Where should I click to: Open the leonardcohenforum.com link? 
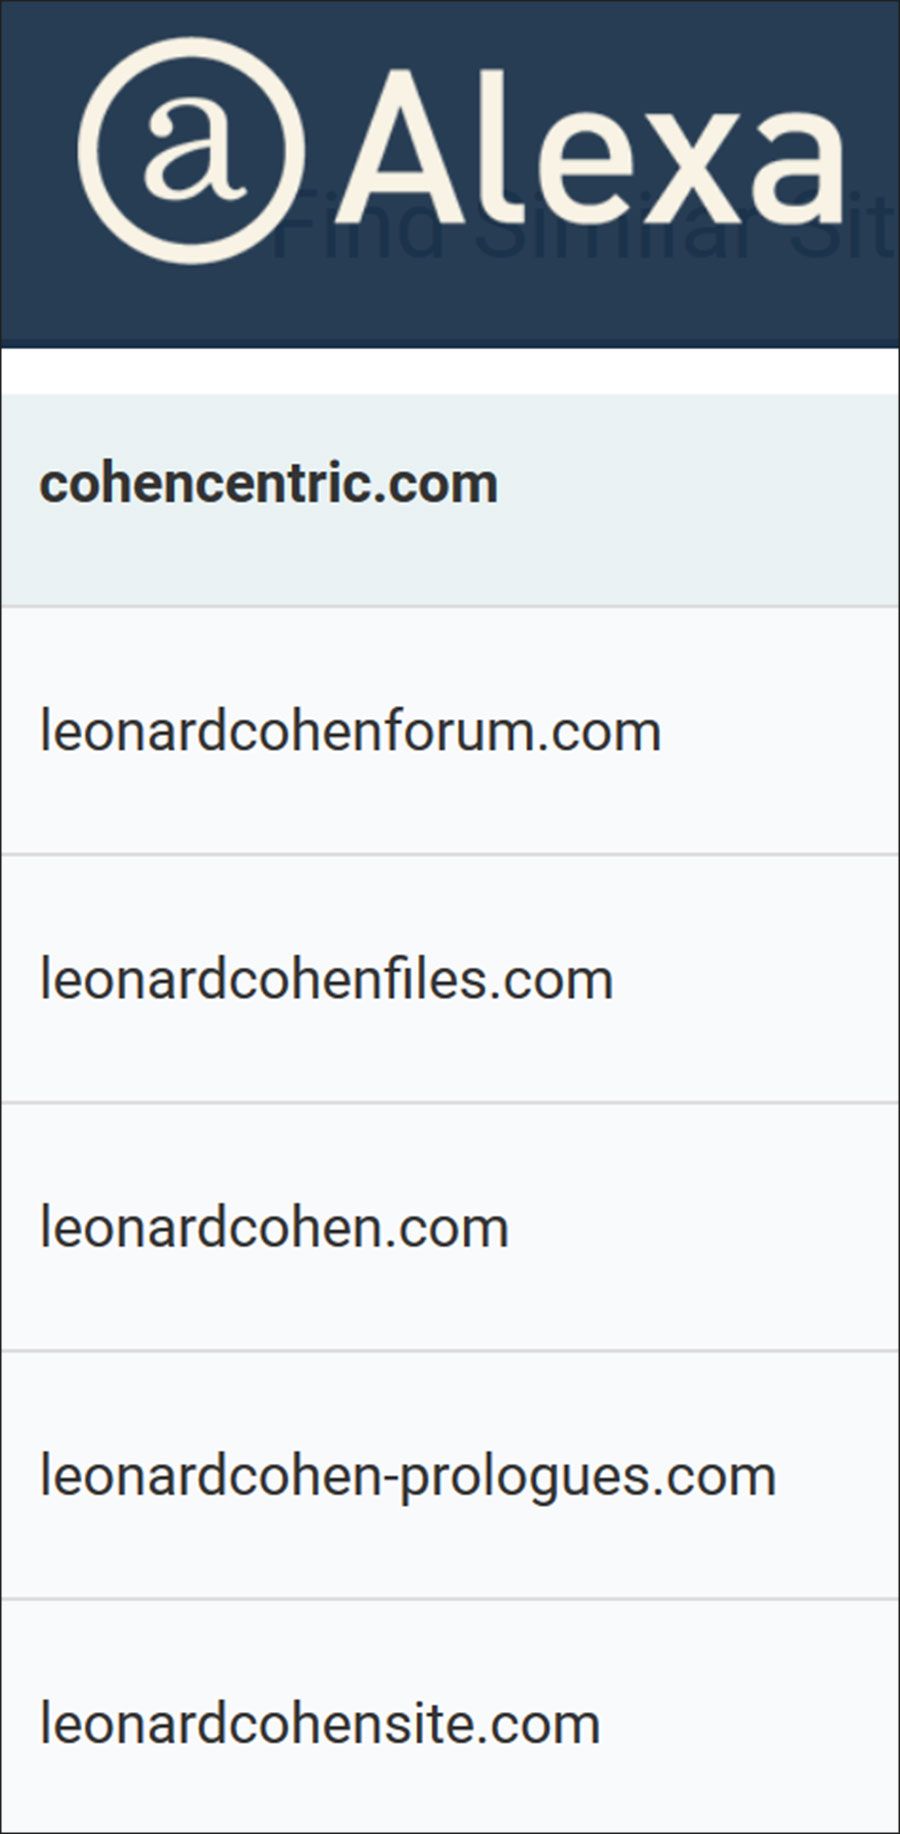(x=350, y=731)
